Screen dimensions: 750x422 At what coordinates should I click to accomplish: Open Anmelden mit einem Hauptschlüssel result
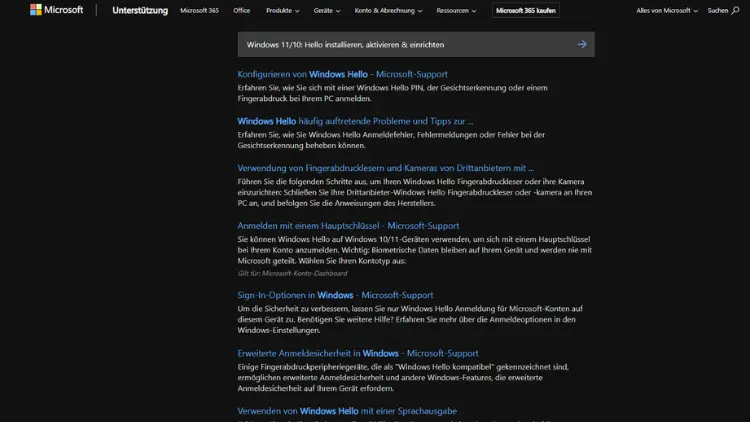(348, 225)
